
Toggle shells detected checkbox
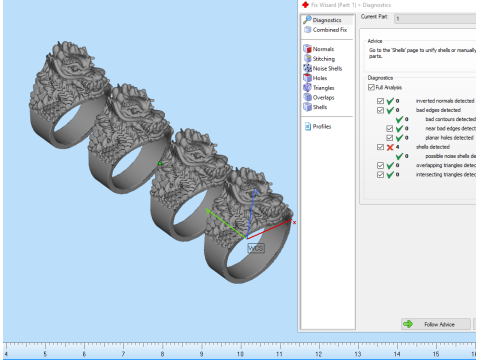[380, 147]
